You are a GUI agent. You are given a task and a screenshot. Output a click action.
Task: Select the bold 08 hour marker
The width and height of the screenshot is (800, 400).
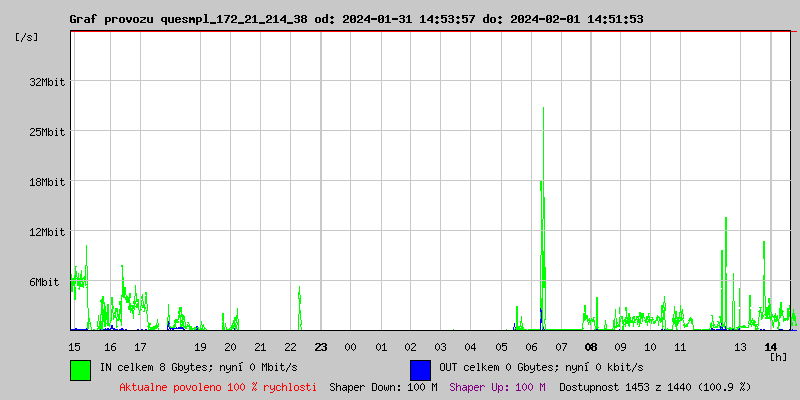point(590,347)
